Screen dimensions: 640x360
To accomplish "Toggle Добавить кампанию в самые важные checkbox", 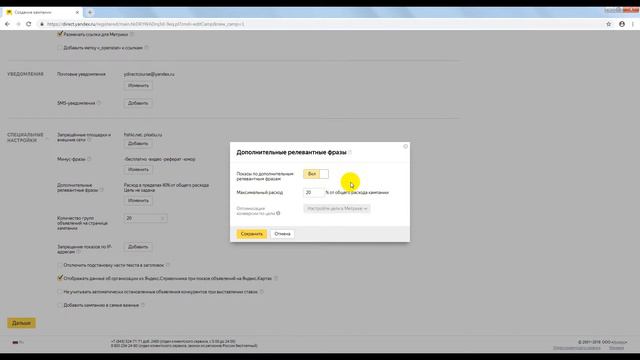I will click(x=60, y=305).
